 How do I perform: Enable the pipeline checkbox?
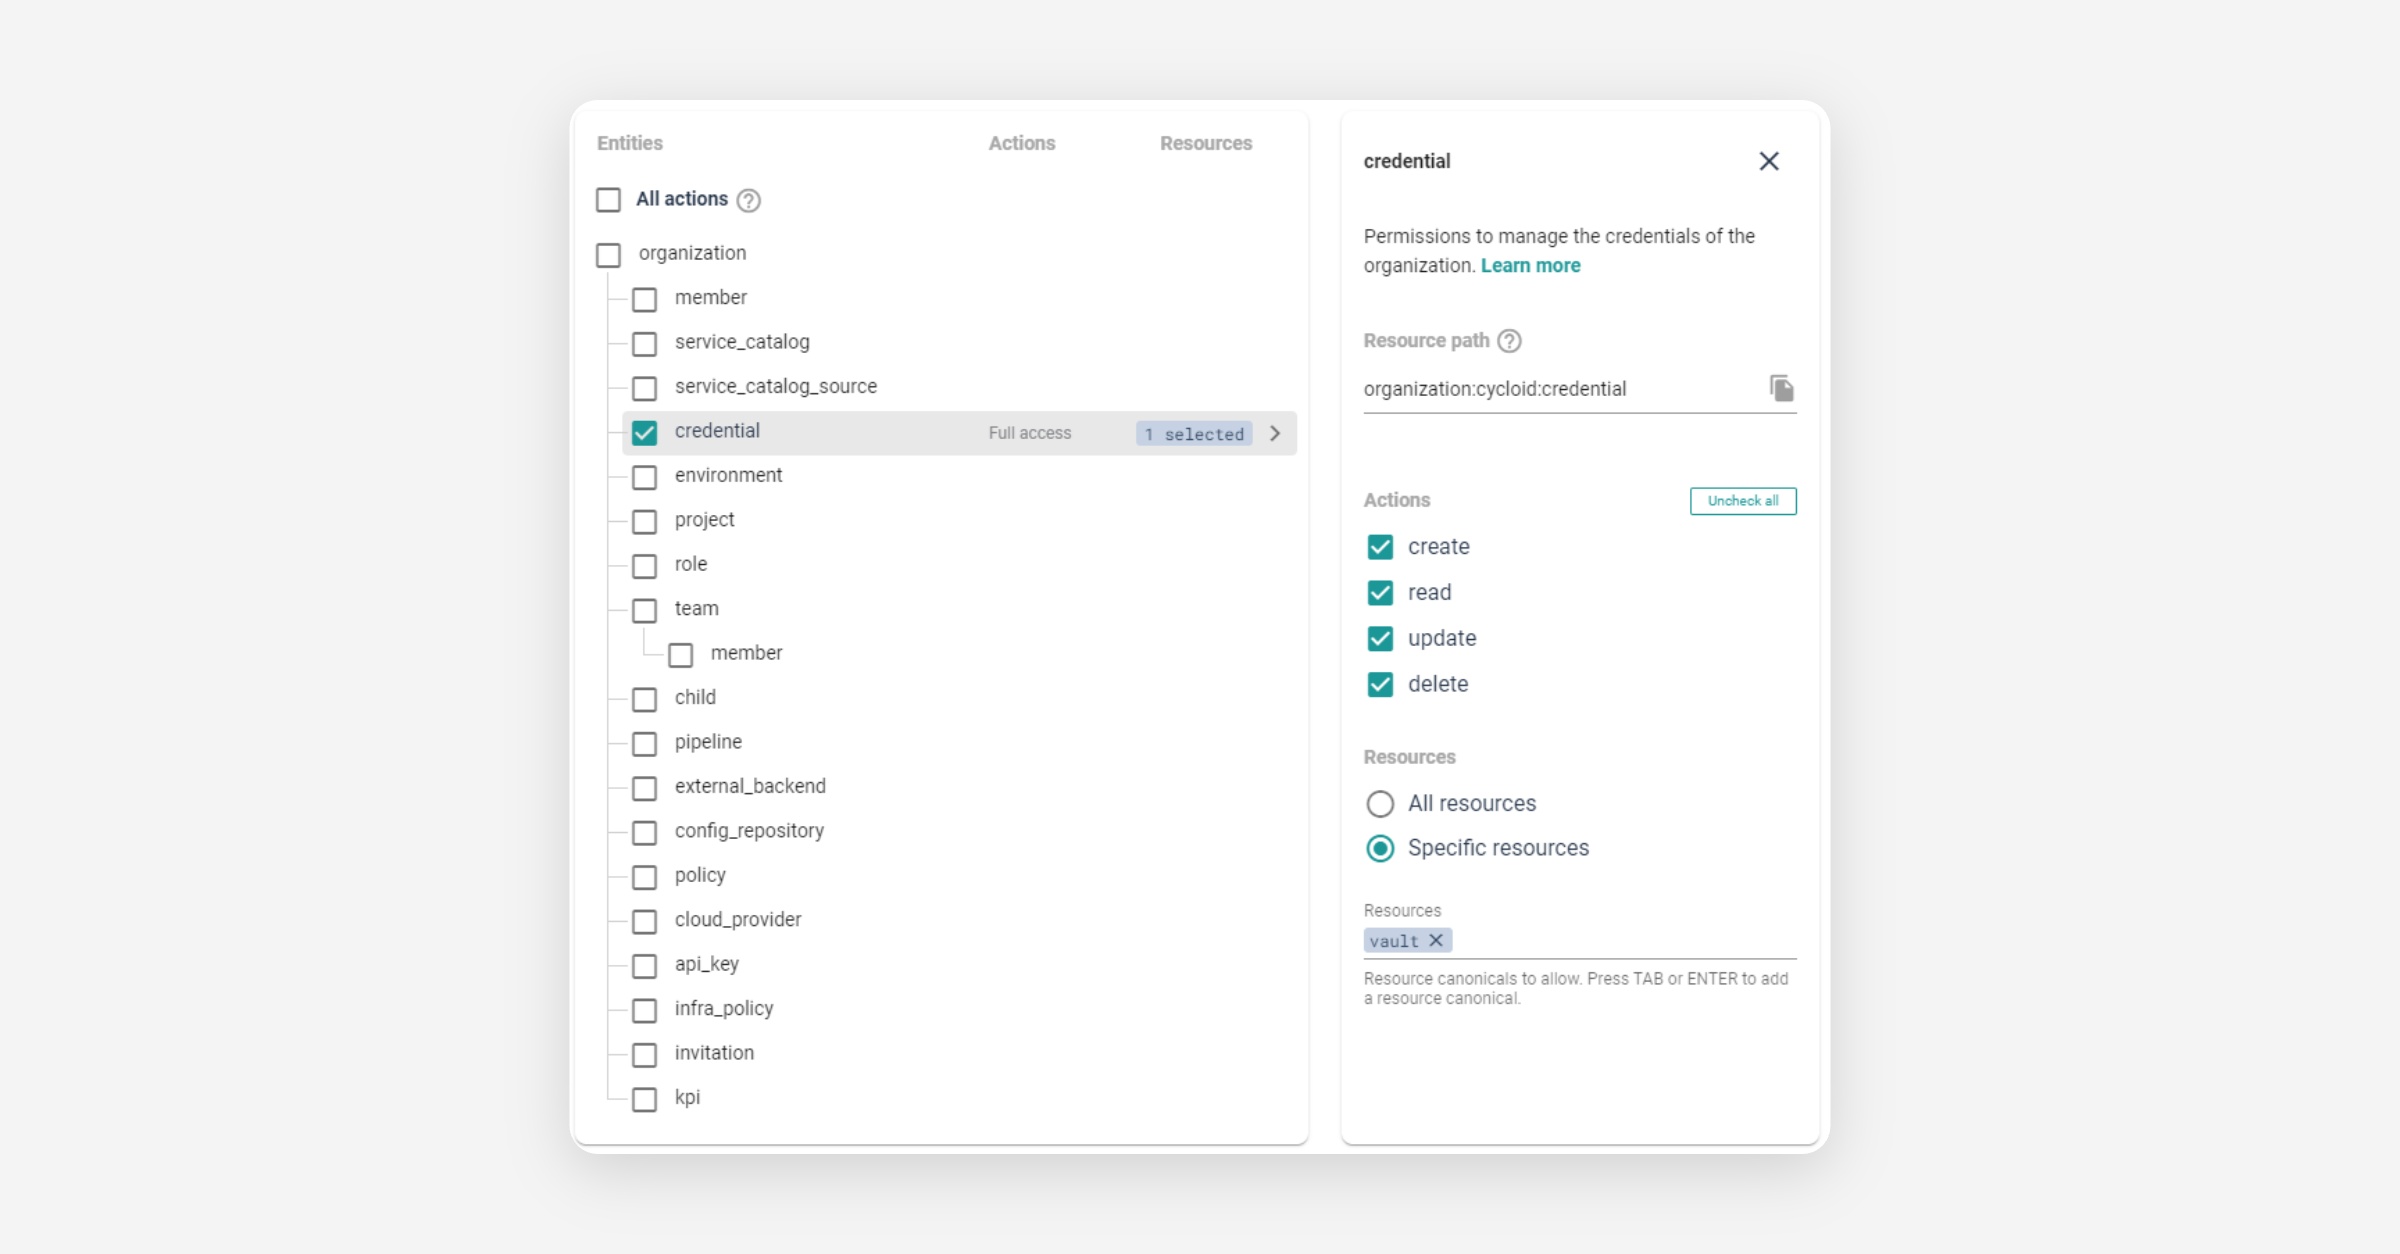[644, 744]
